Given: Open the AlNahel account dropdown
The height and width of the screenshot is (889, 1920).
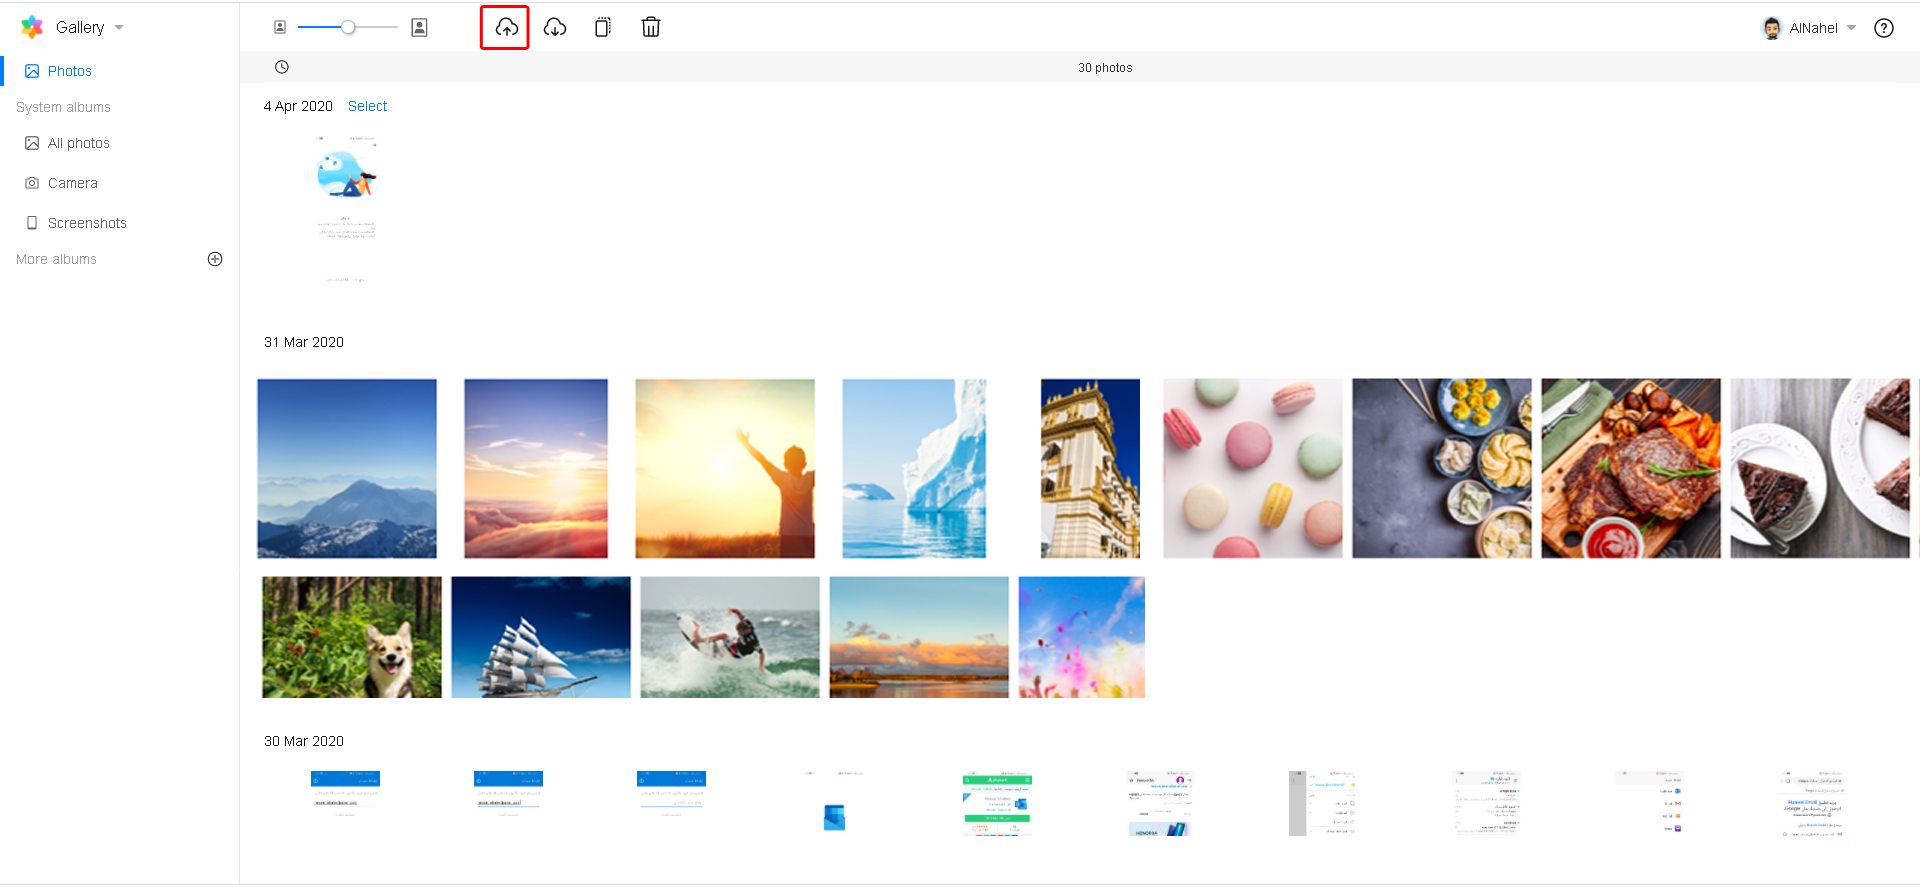Looking at the screenshot, I should (x=1851, y=28).
